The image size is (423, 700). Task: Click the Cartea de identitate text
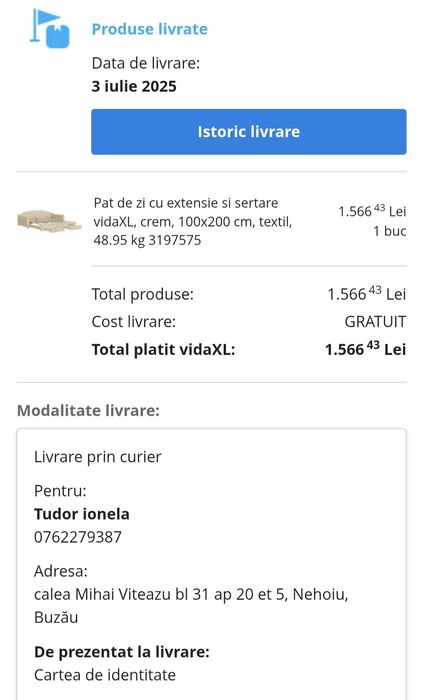[x=105, y=675]
